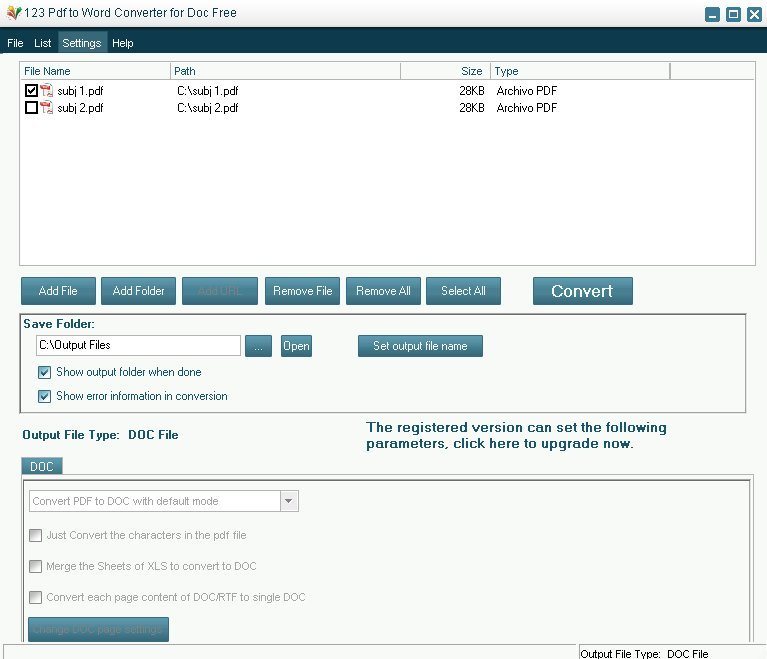The width and height of the screenshot is (767, 659).
Task: Open the List menu
Action: pos(43,43)
